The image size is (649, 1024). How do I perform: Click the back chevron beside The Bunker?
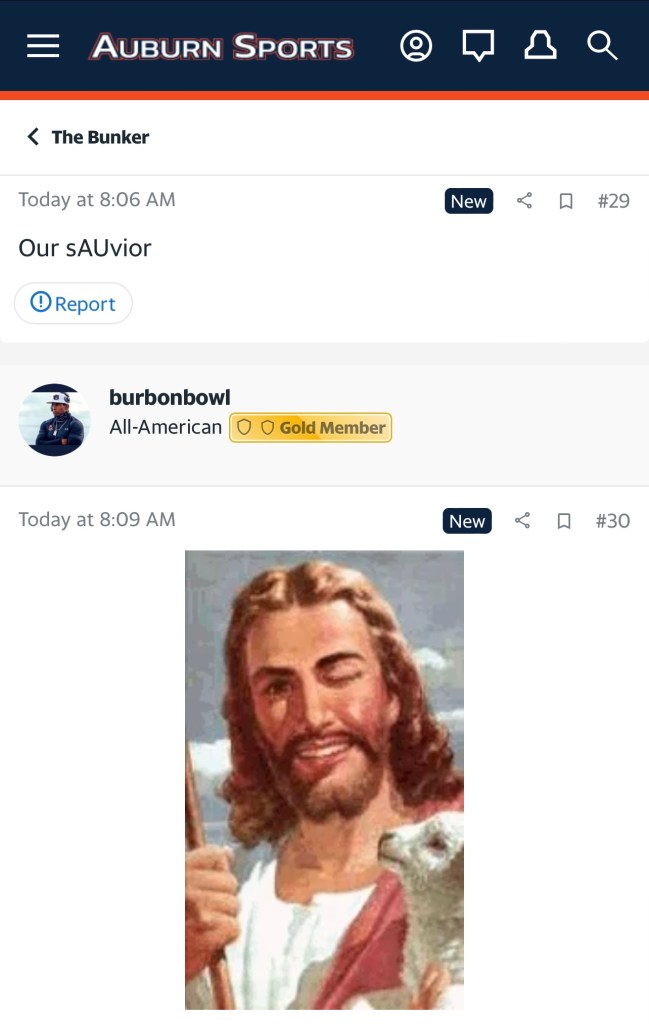click(x=33, y=136)
